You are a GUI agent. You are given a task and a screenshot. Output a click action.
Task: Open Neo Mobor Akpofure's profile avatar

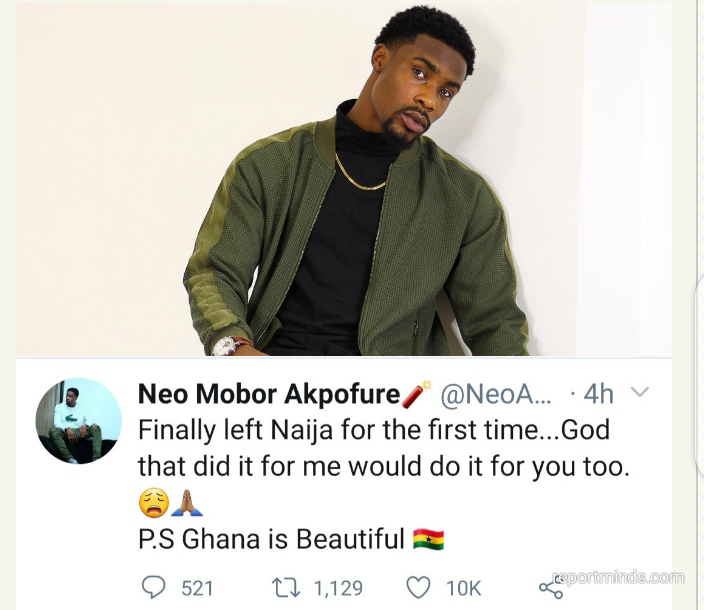pyautogui.click(x=79, y=421)
